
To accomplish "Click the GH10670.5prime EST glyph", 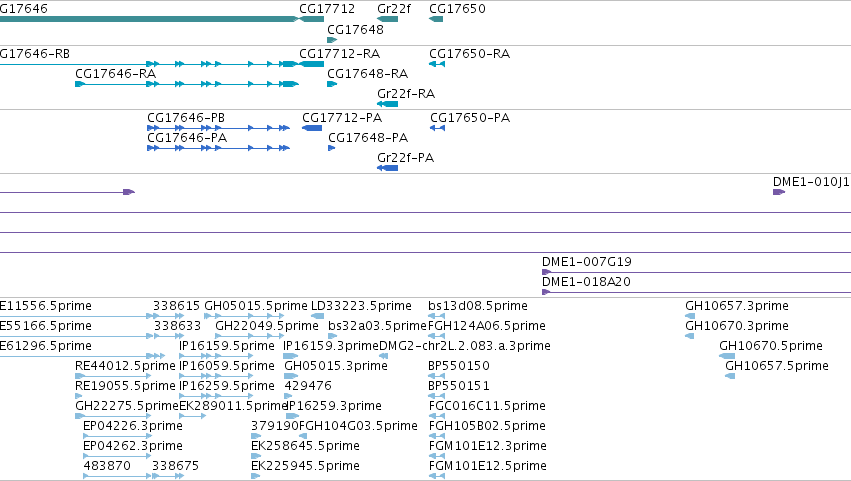I will click(727, 356).
